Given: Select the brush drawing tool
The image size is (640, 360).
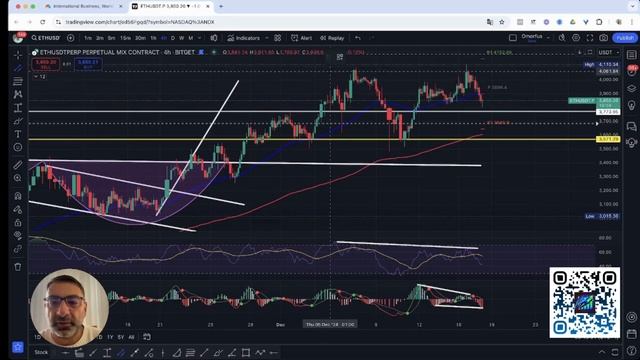Looking at the screenshot, I should (18, 121).
